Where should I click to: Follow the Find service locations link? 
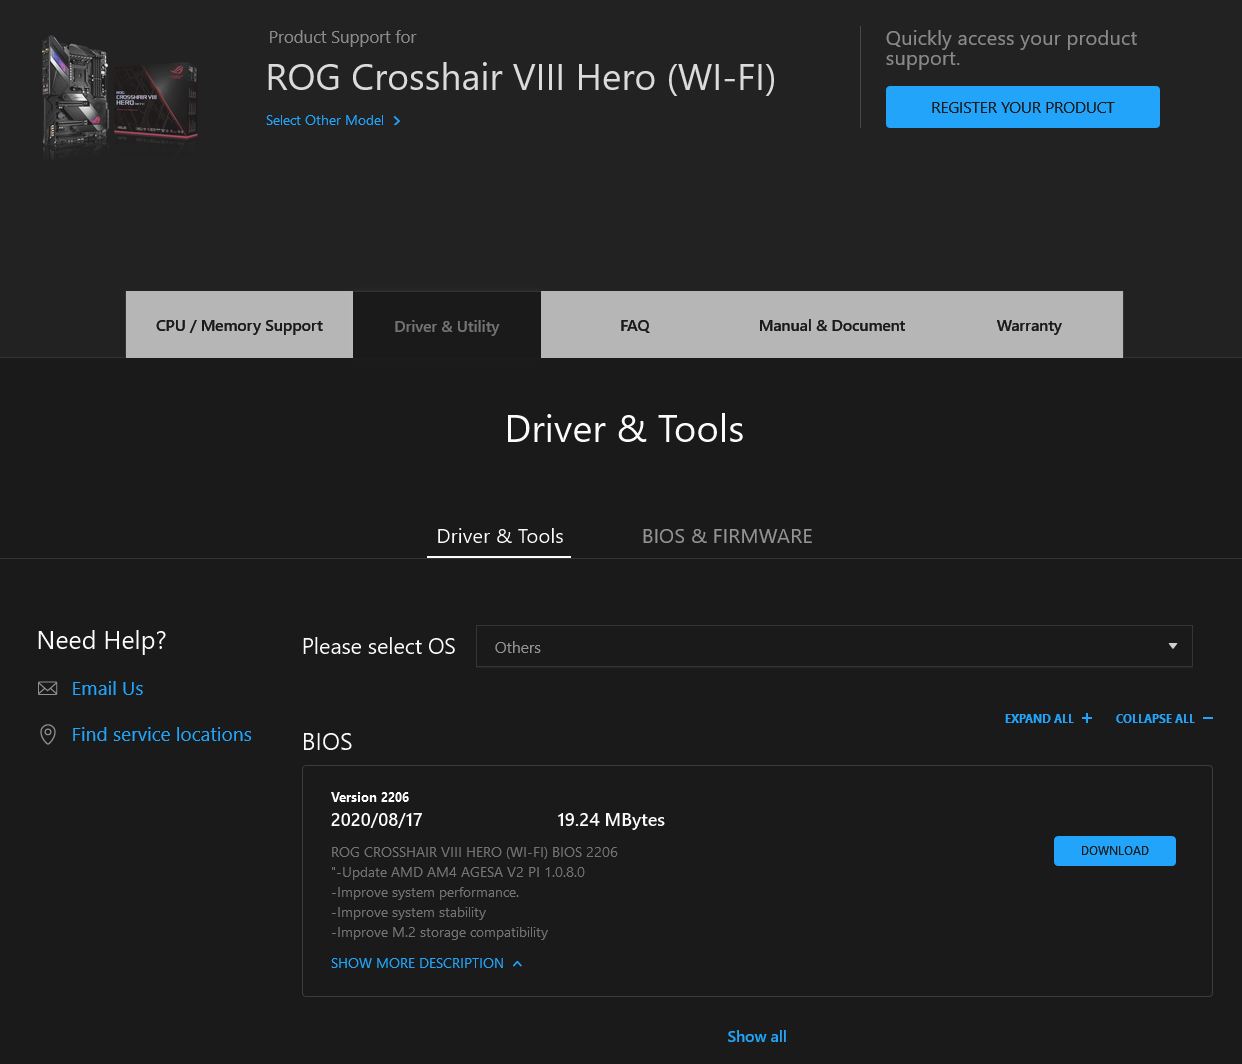coord(161,734)
